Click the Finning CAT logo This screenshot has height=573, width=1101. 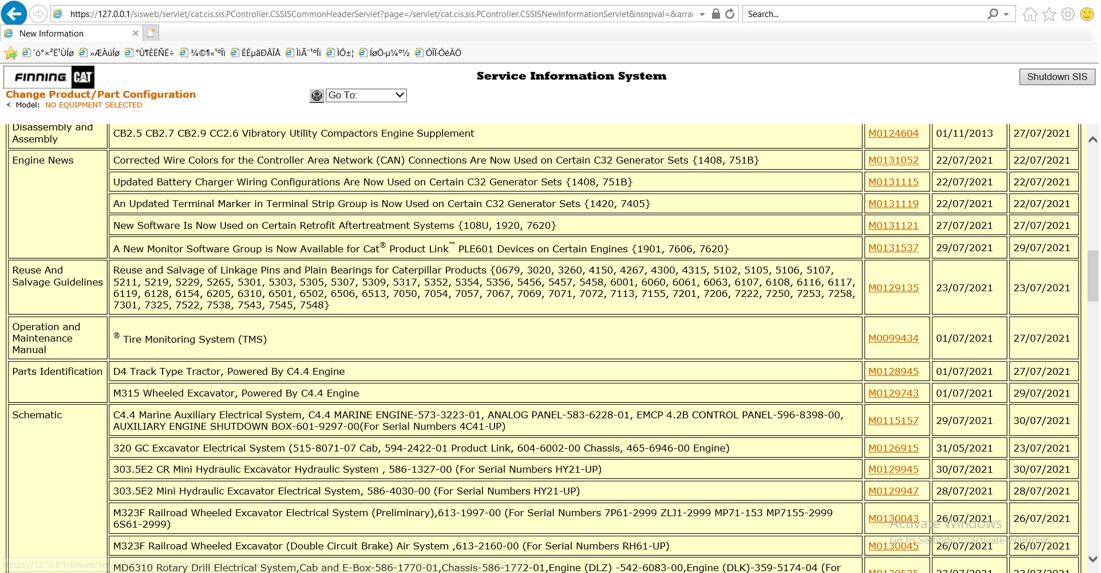pos(49,77)
